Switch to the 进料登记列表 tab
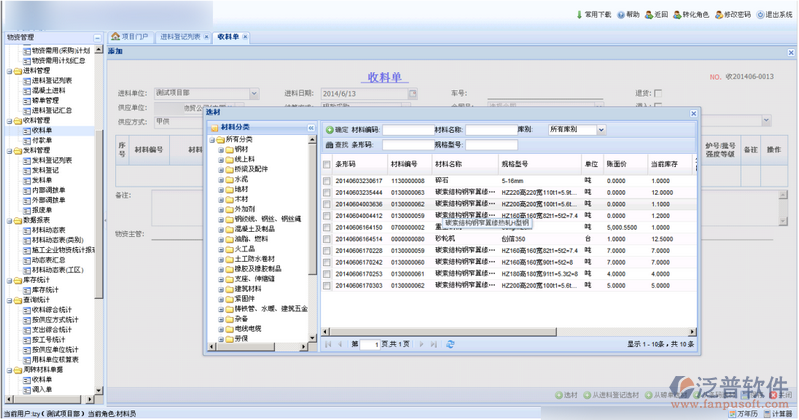The width and height of the screenshot is (799, 420). [x=181, y=37]
